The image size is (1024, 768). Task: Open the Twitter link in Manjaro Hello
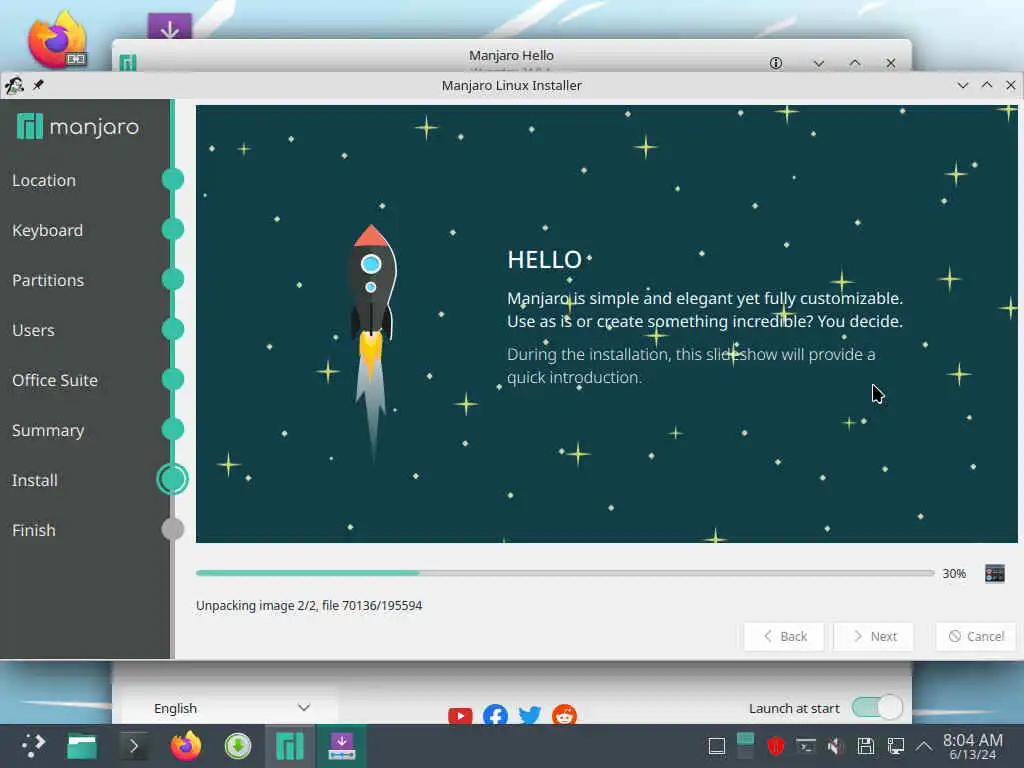[x=530, y=715]
